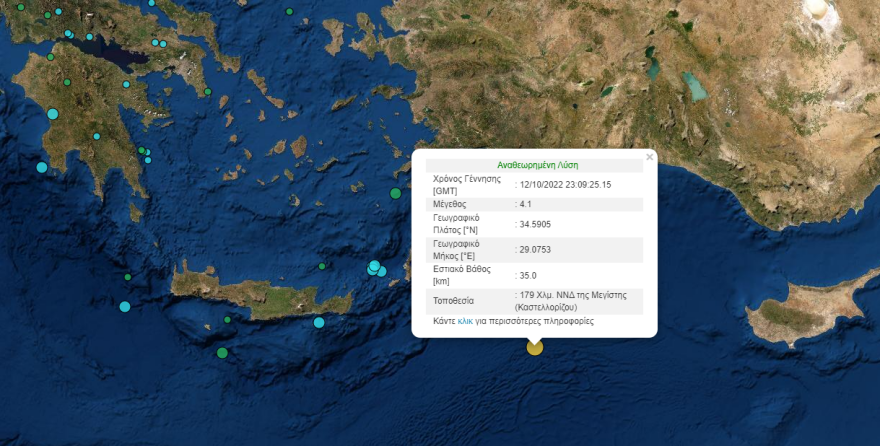The height and width of the screenshot is (446, 880).
Task: Select the large green marker left of the popup
Action: coord(396,194)
